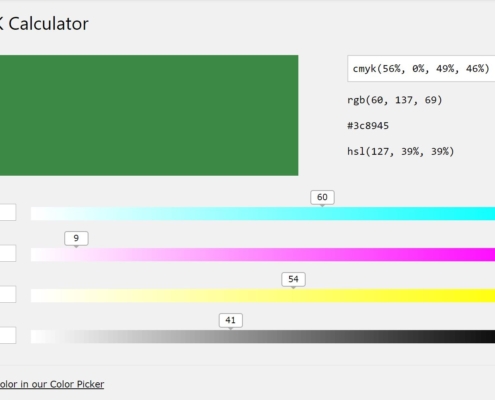
Task: Click the yellow slider handle labeled 54
Action: [293, 280]
